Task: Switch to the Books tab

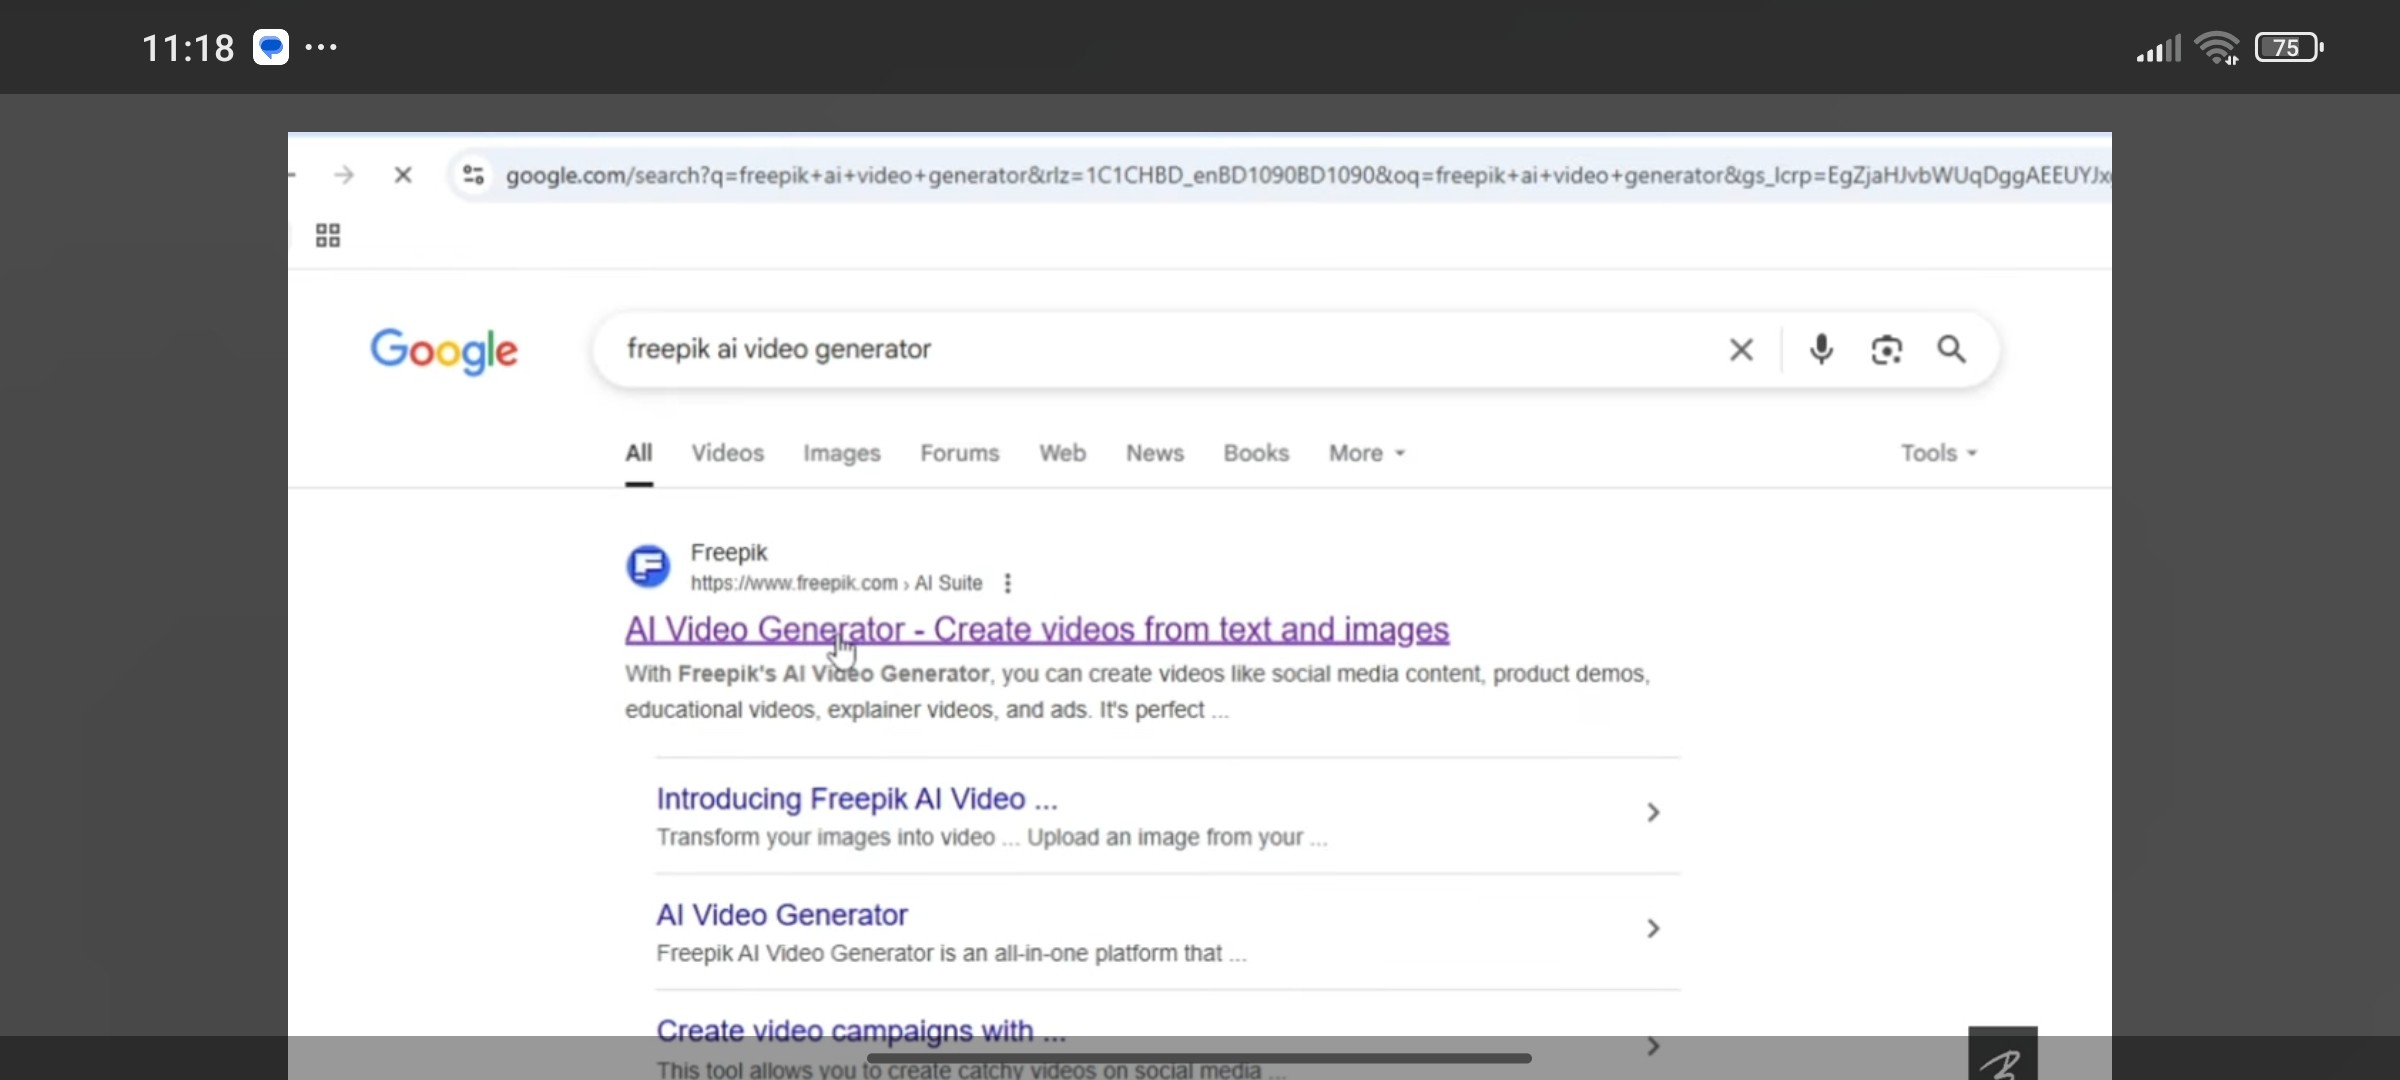Action: coord(1256,453)
